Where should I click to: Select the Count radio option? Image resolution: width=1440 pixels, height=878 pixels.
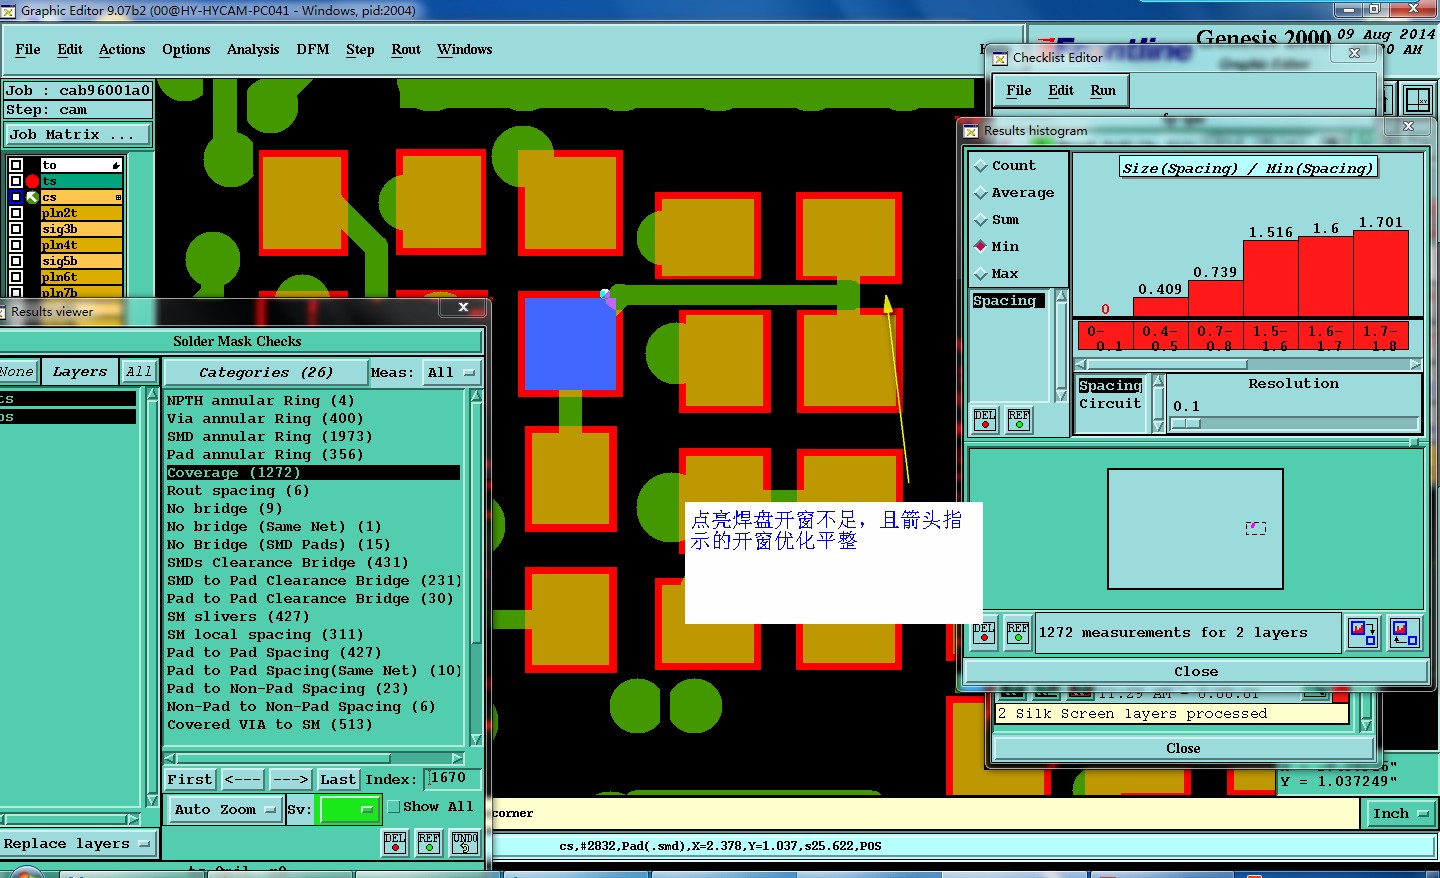point(981,166)
